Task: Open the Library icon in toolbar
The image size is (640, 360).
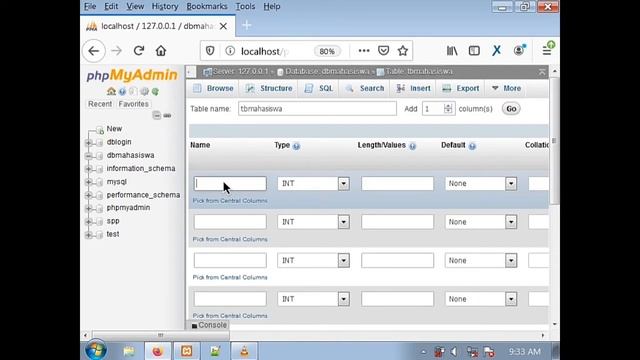Action: (x=452, y=51)
